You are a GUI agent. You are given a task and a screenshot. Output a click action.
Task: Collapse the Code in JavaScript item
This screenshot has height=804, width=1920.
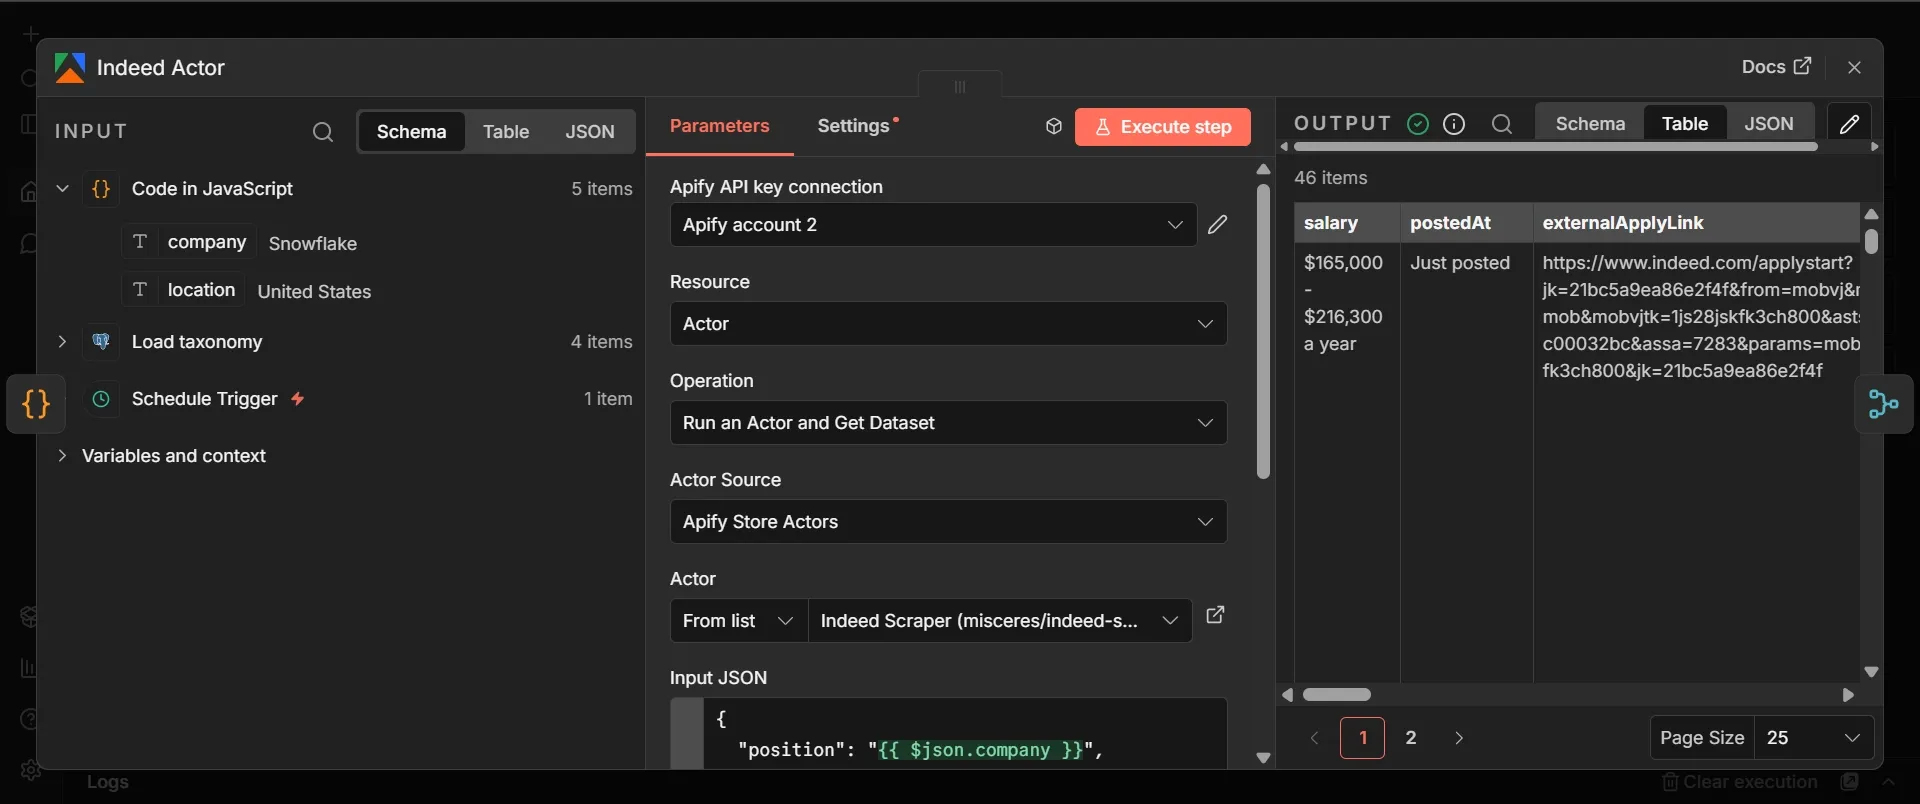coord(62,189)
